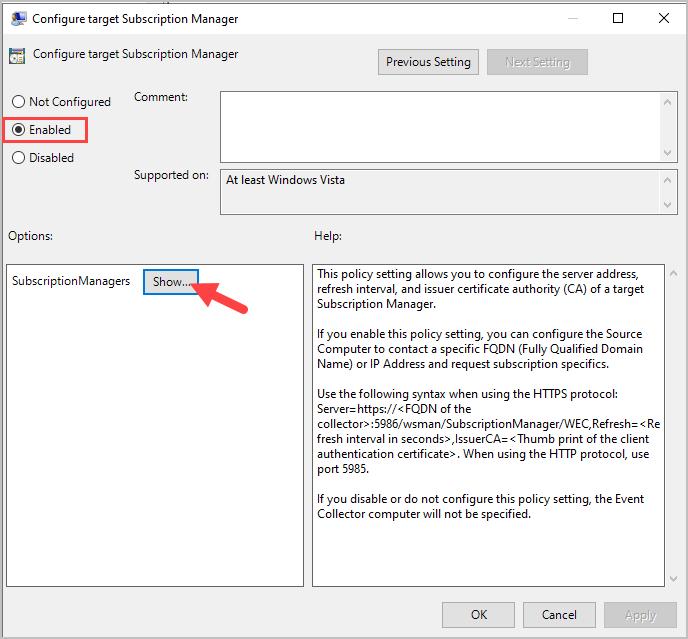Click the Supported on scroll up arrow

click(668, 177)
